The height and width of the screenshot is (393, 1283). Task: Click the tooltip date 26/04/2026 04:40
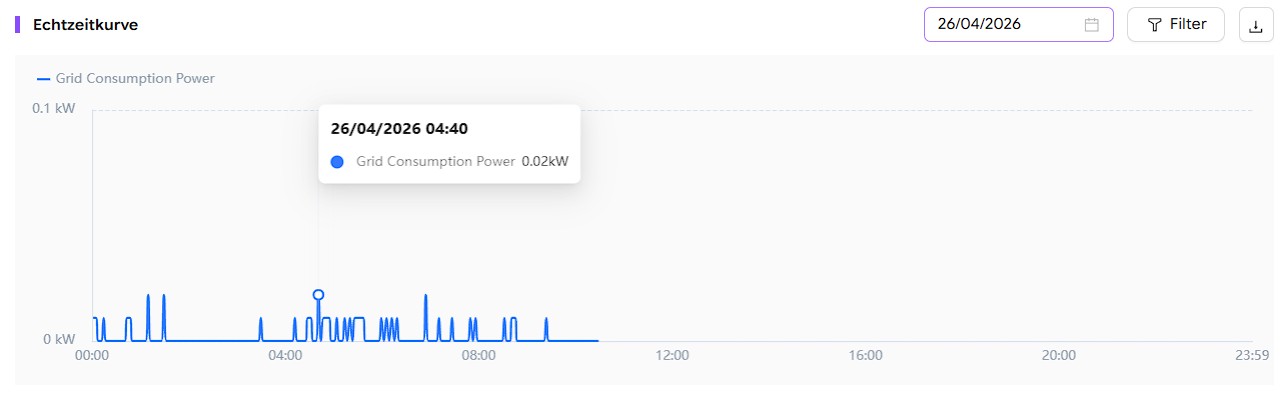[x=399, y=129]
